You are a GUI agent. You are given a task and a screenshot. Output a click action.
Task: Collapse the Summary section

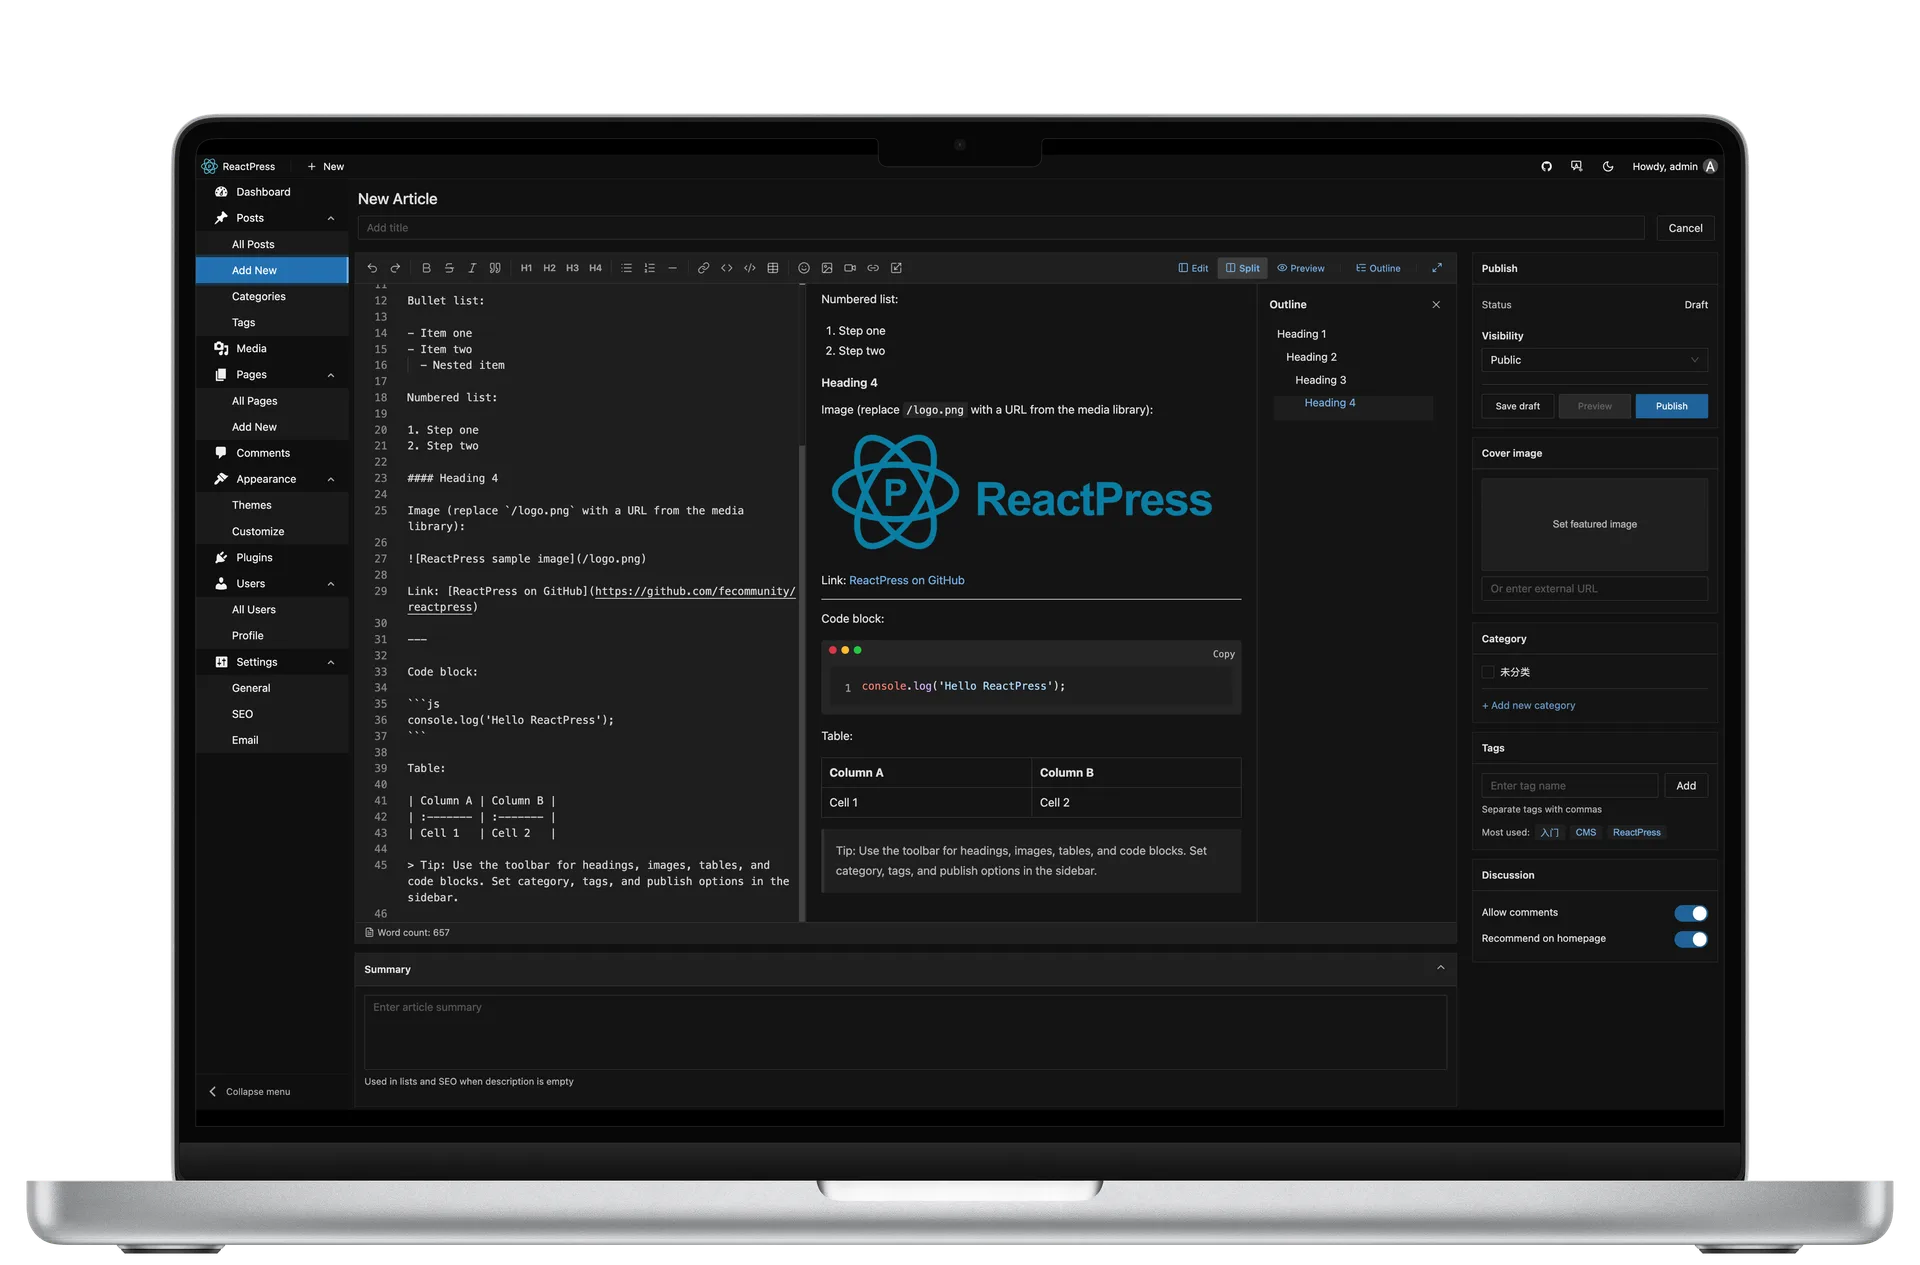coord(1440,968)
